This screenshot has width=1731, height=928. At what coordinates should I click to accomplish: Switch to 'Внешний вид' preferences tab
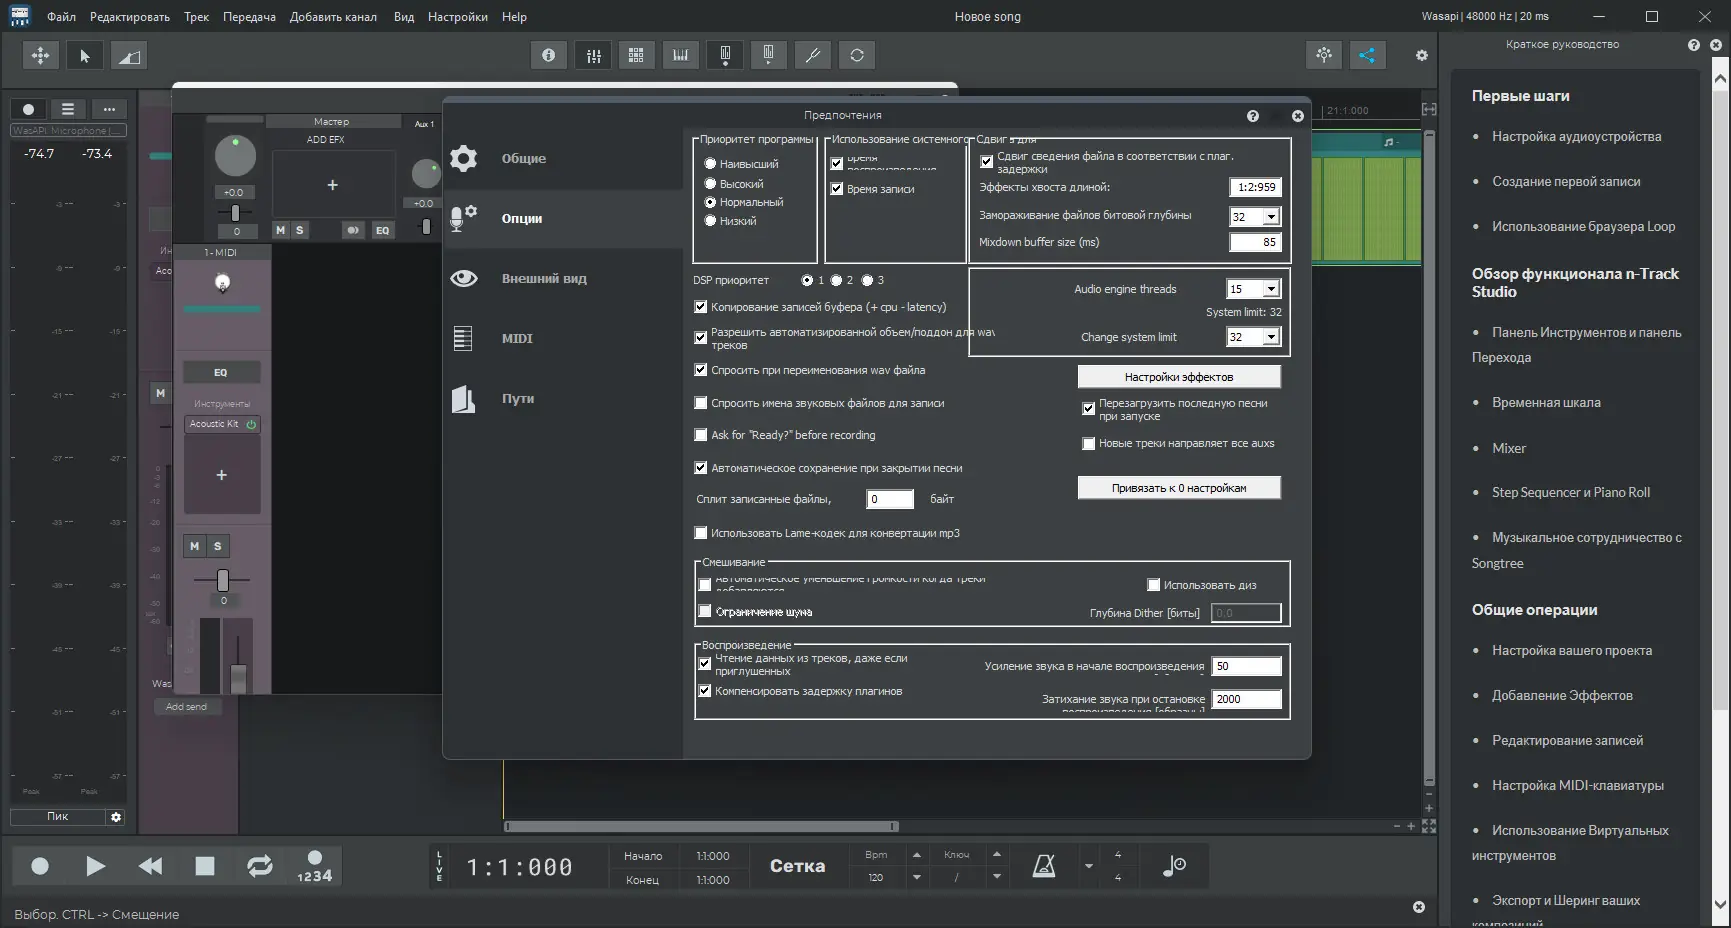click(x=543, y=279)
